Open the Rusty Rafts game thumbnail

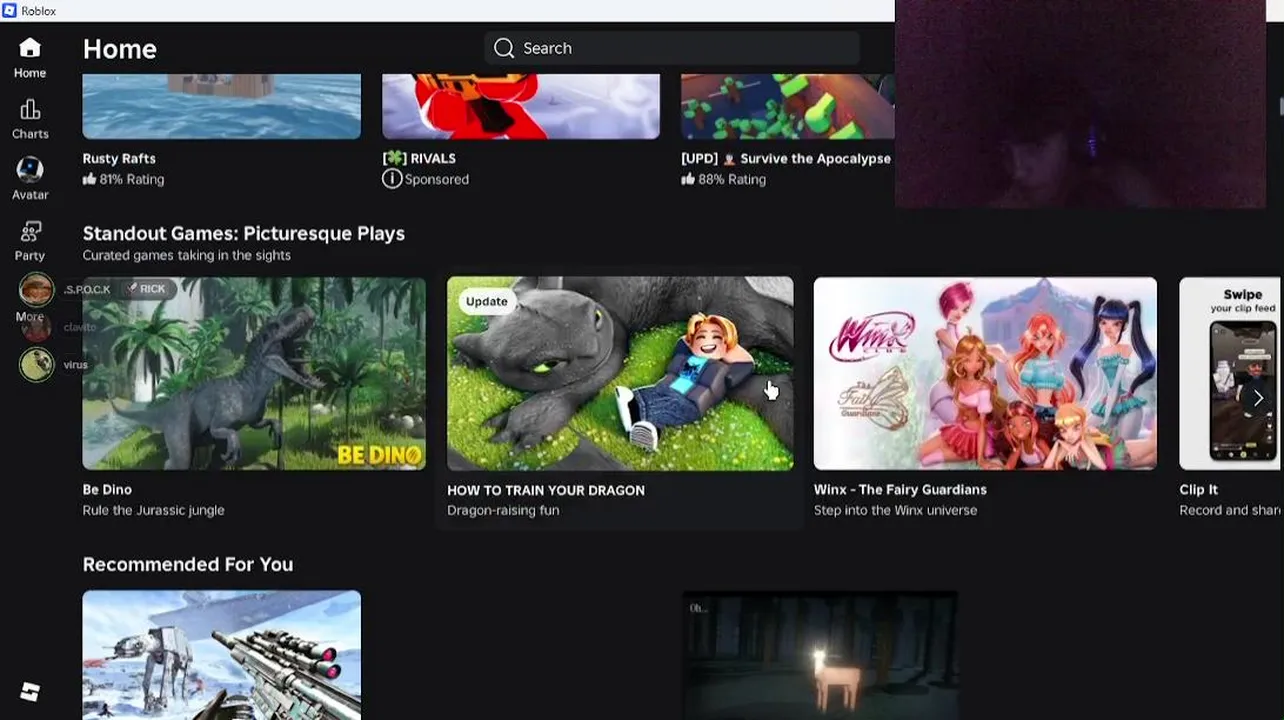(x=222, y=106)
